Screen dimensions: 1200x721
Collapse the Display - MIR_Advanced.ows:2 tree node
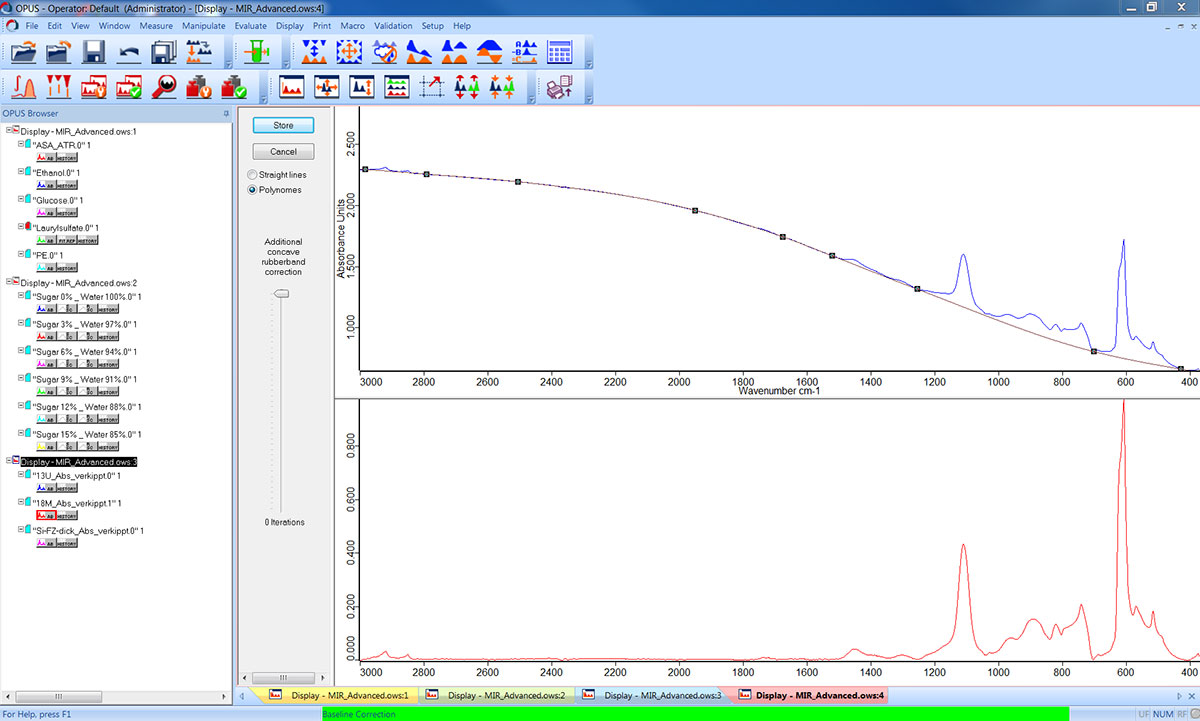9,283
